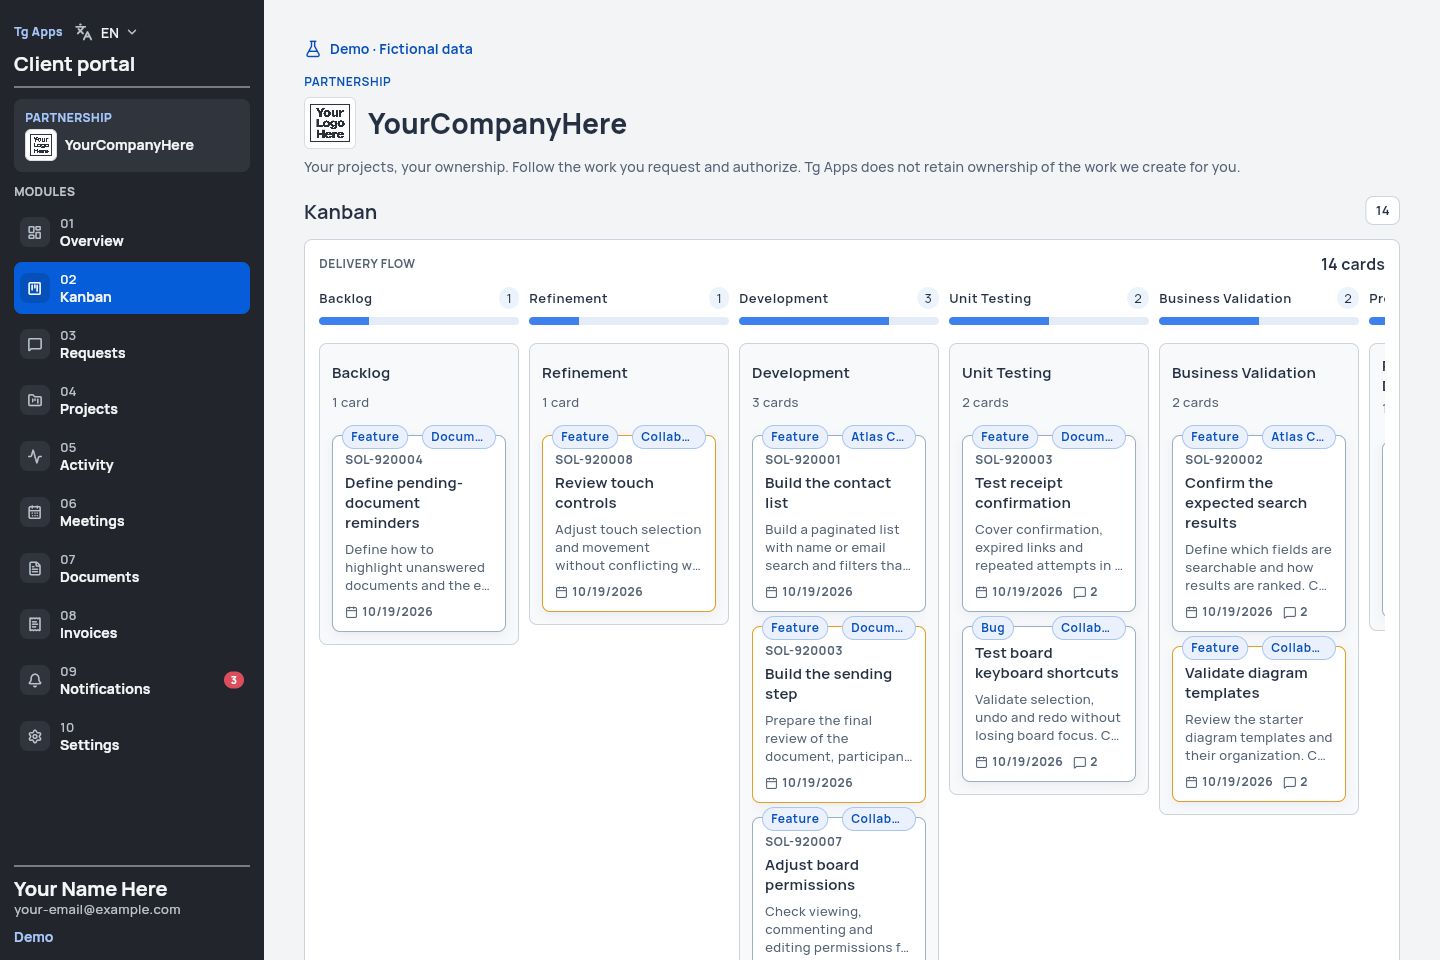
Task: Click the calendar icon on Review touch controls card
Action: tap(561, 592)
